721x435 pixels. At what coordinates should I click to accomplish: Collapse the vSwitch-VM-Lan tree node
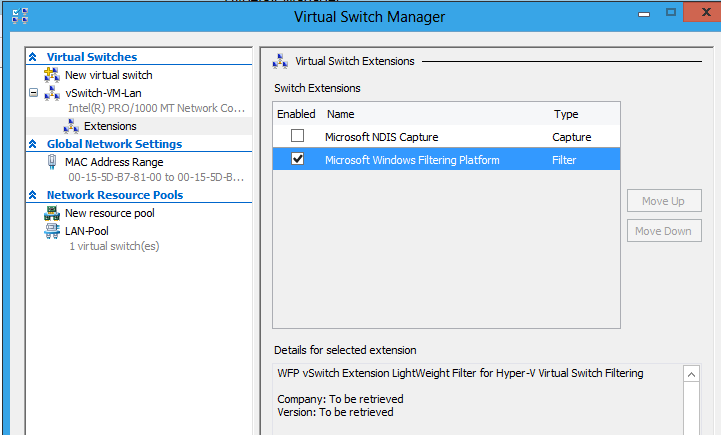(33, 92)
